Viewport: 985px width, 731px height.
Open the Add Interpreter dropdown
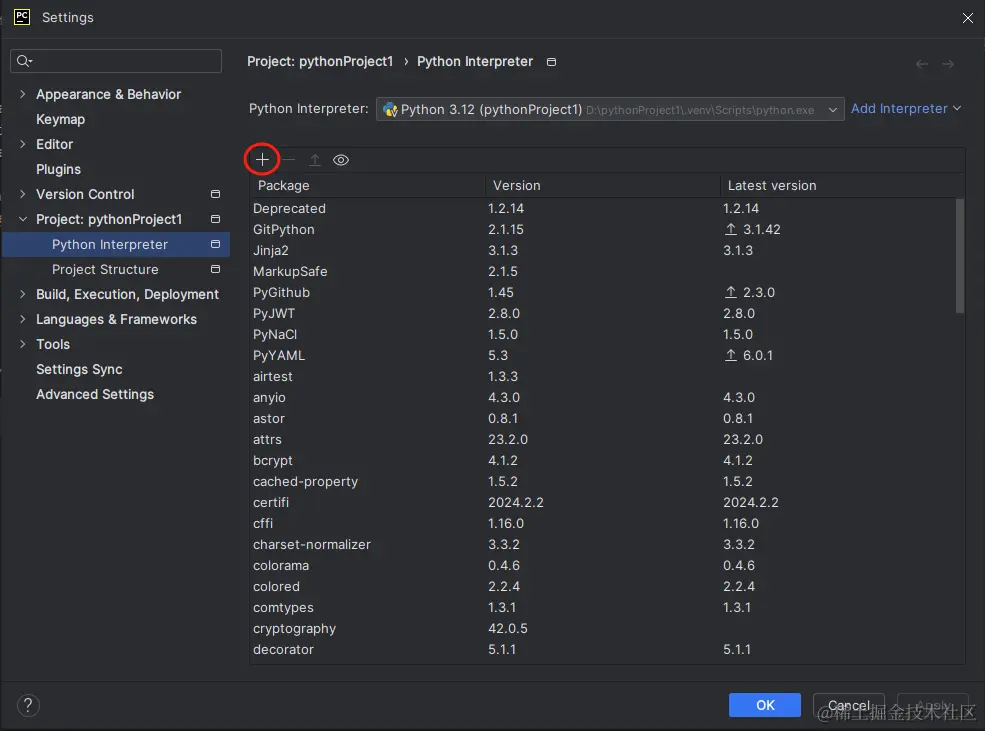pyautogui.click(x=906, y=109)
